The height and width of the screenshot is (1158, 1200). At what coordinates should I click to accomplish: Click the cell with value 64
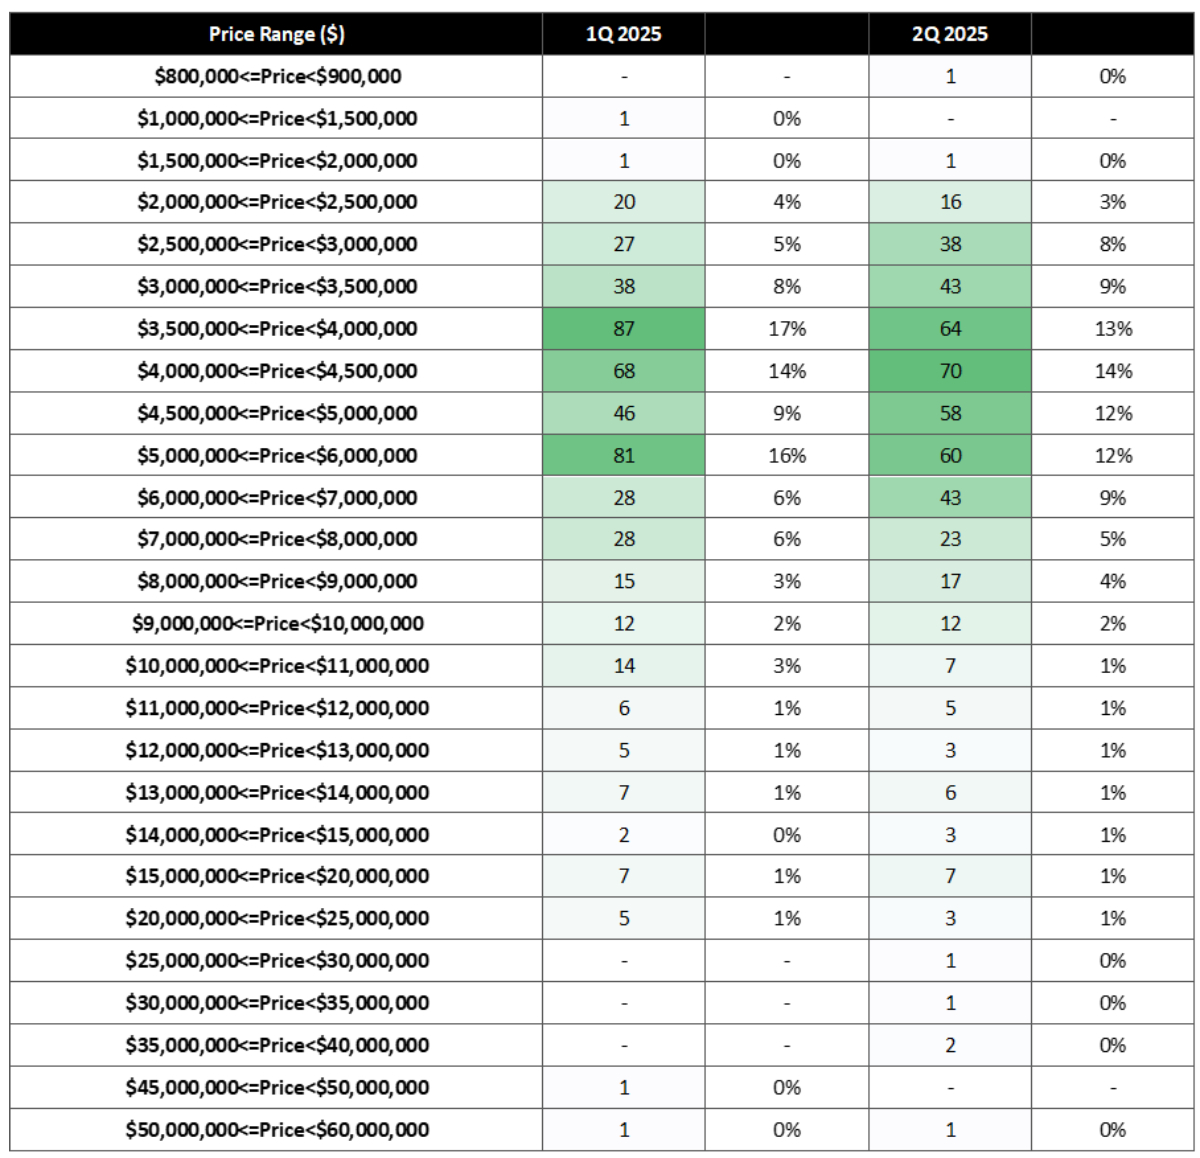[x=950, y=329]
